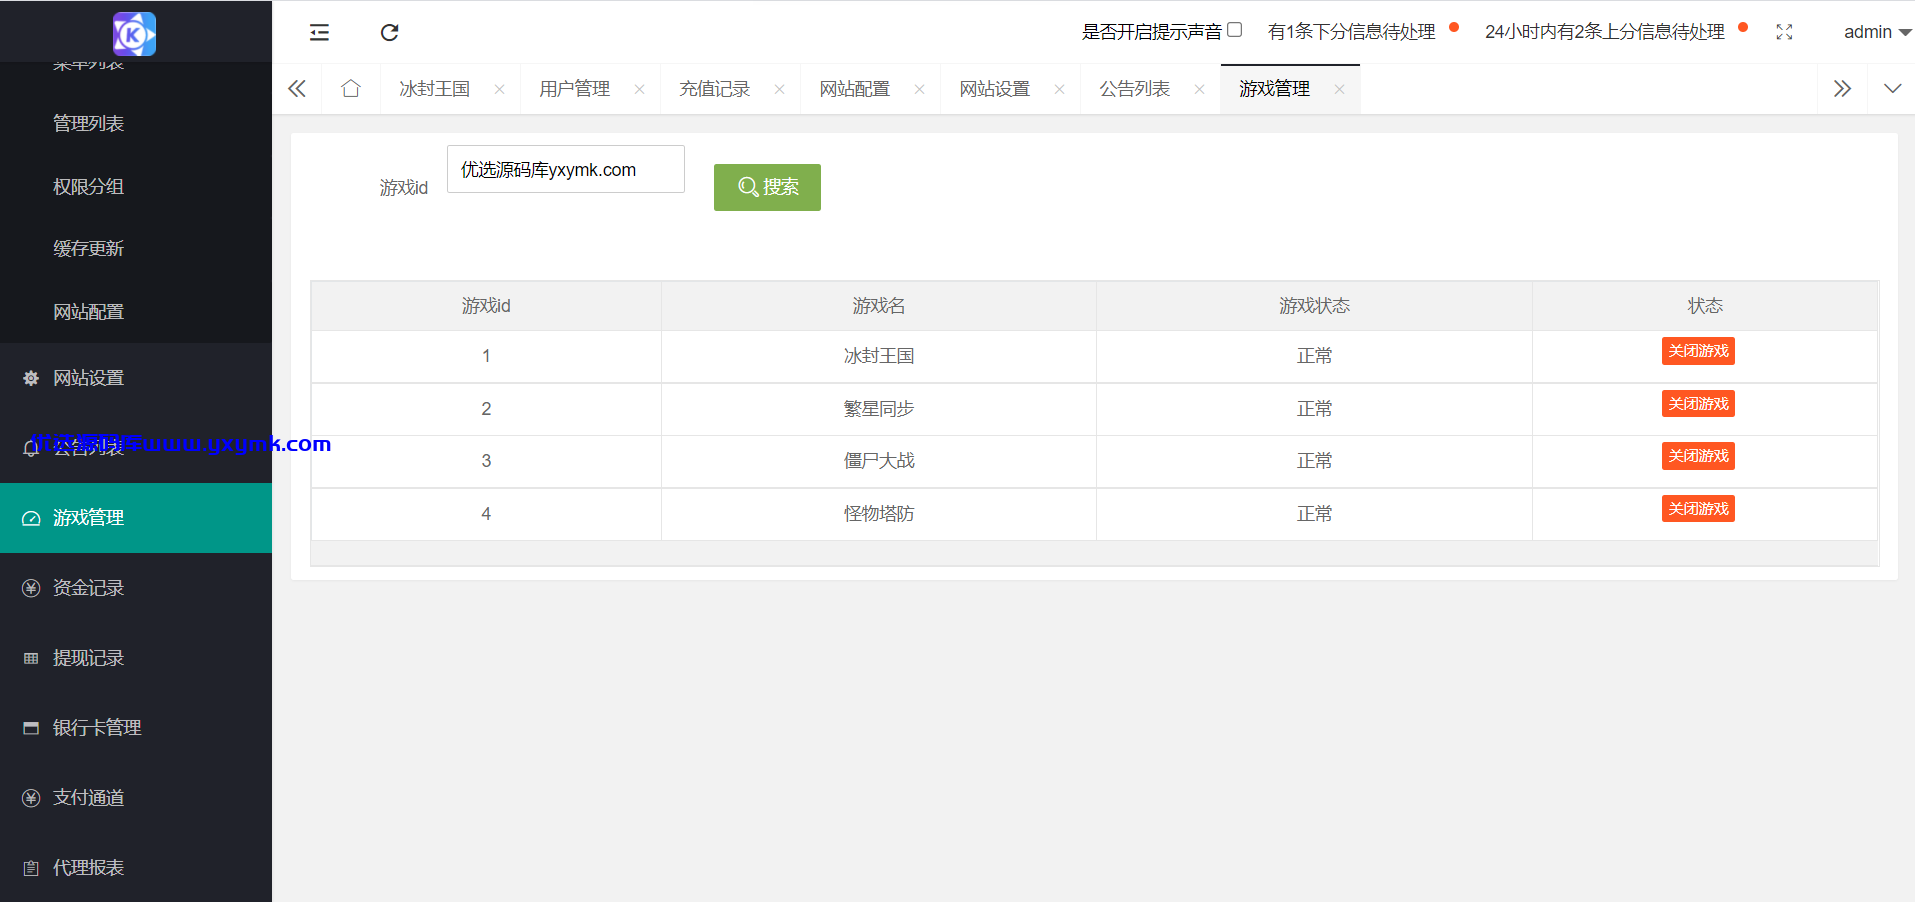The height and width of the screenshot is (902, 1915).
Task: Click the app logo at top left
Action: coord(134,34)
